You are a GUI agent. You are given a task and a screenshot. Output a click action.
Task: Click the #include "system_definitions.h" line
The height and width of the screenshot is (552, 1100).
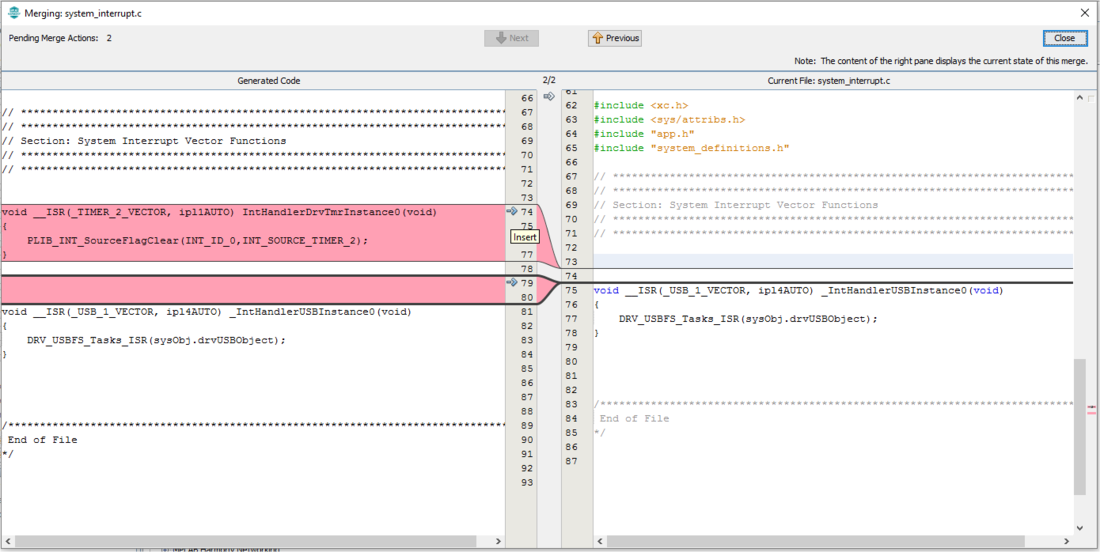[692, 148]
